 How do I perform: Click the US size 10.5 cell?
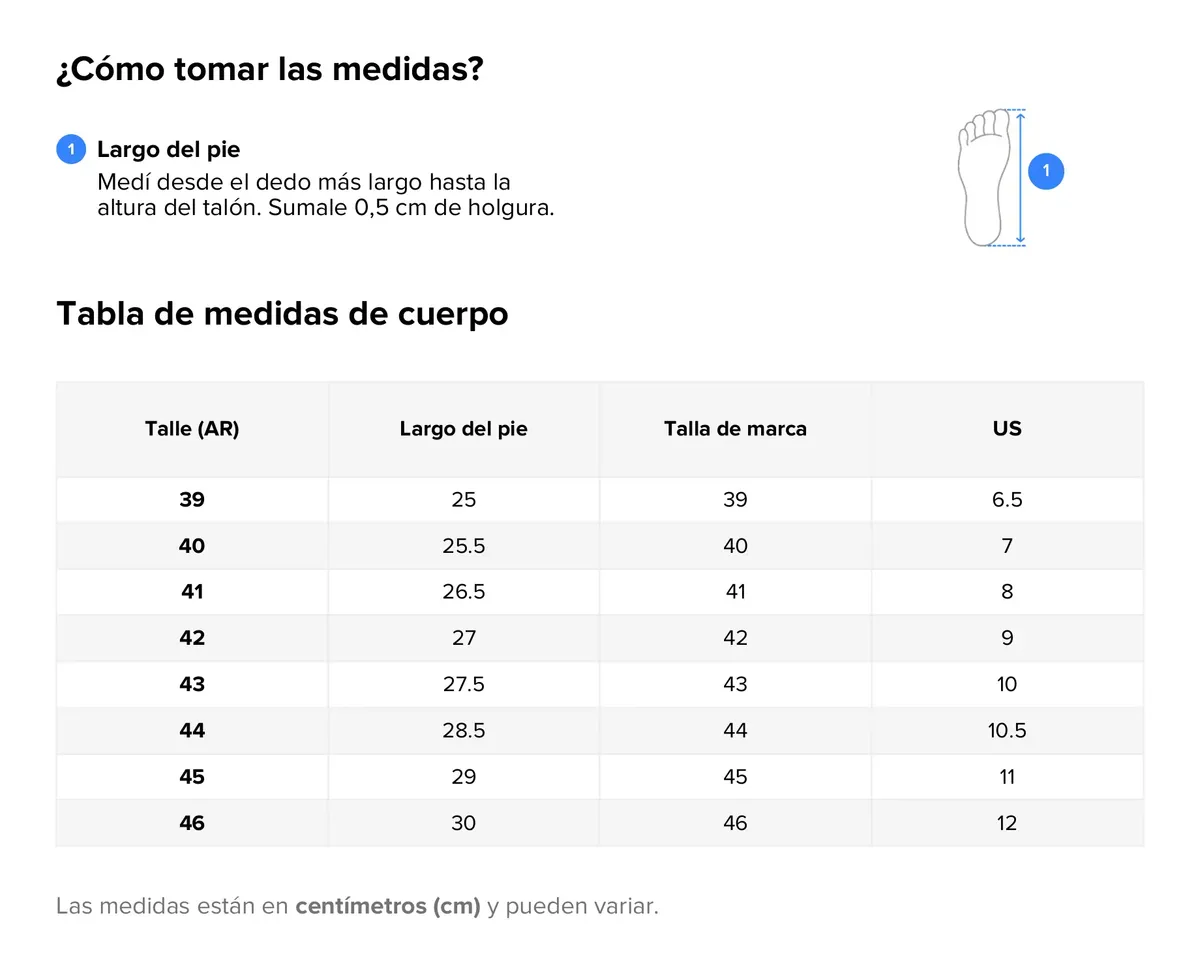(1007, 731)
